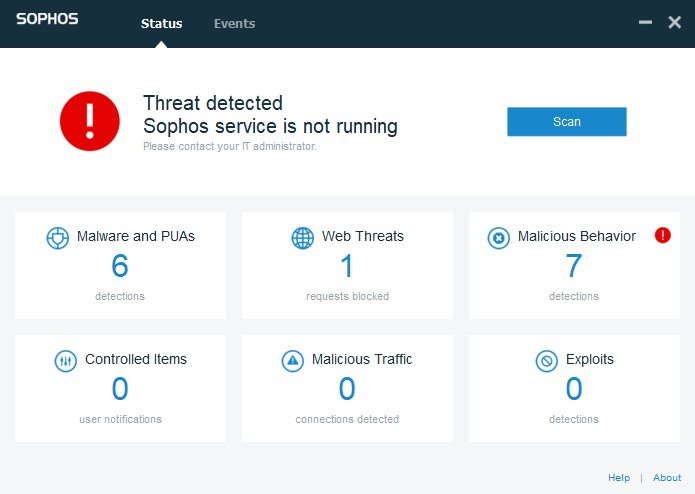695x494 pixels.
Task: Click the Exploits prohibited-sign icon
Action: click(x=547, y=361)
